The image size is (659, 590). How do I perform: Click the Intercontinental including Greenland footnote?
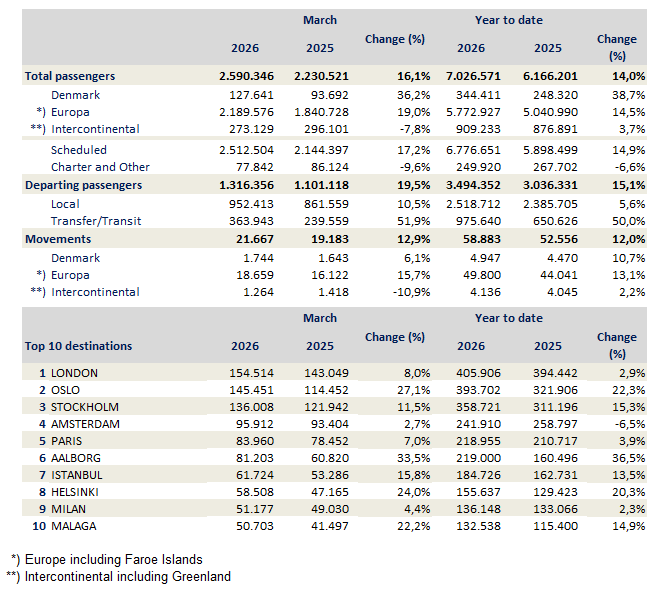point(125,576)
